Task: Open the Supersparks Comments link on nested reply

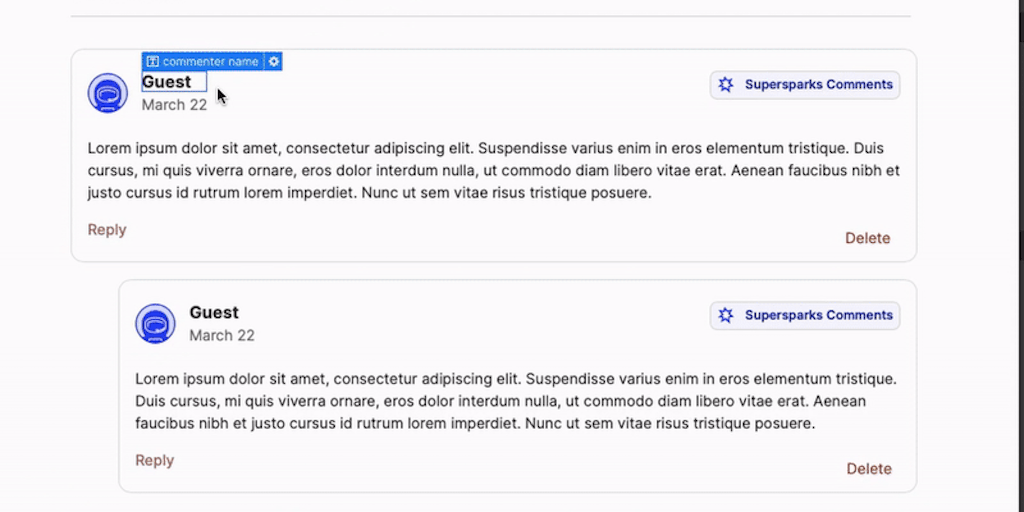Action: click(818, 315)
